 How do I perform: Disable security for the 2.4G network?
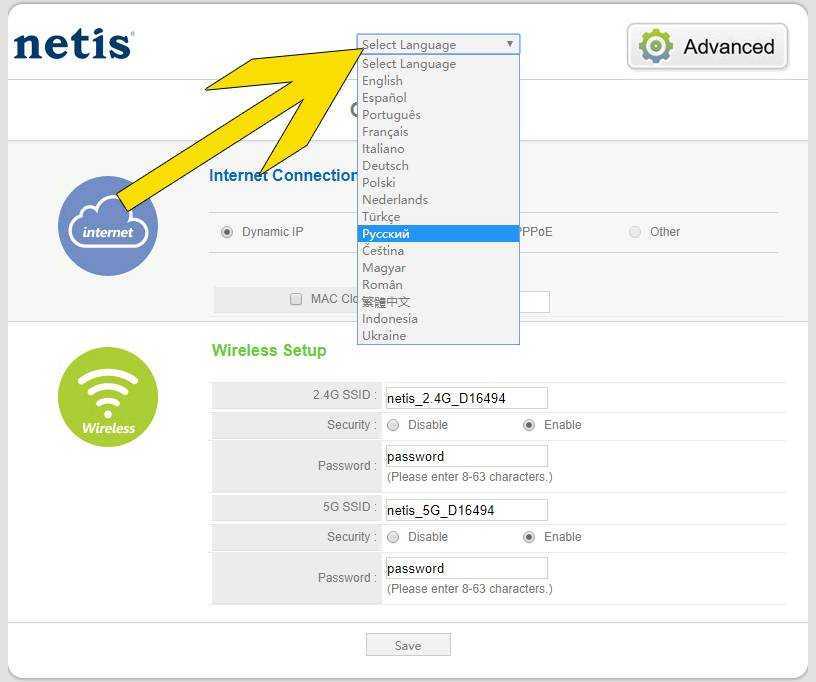(x=393, y=425)
